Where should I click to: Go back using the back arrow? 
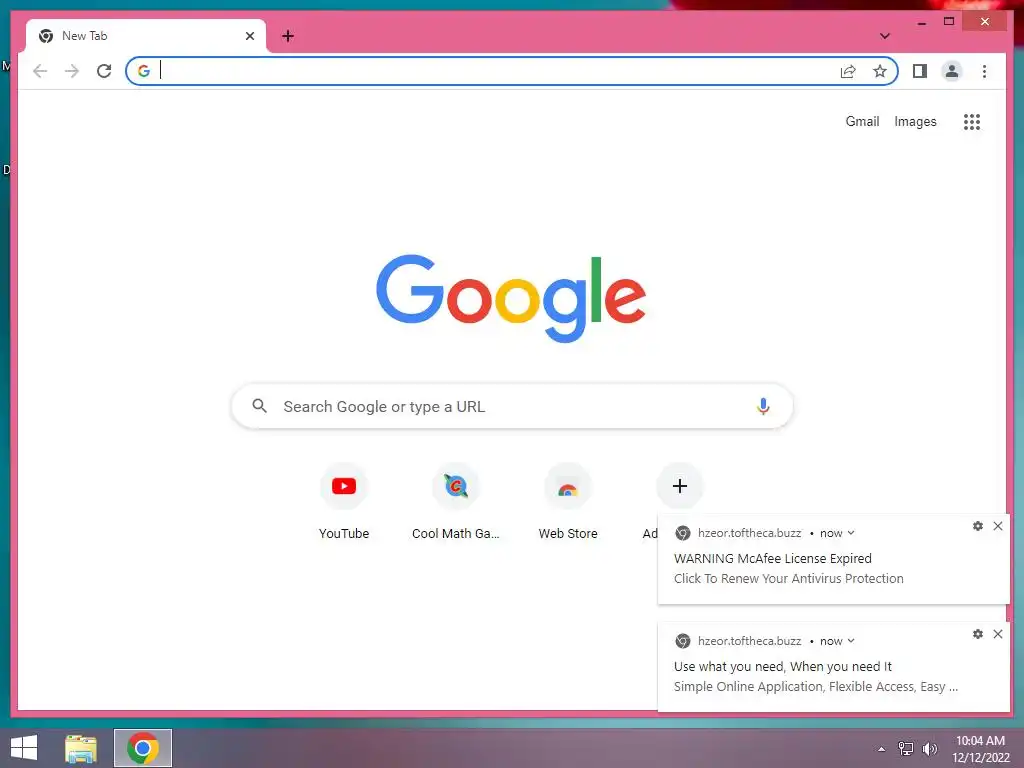pos(40,71)
